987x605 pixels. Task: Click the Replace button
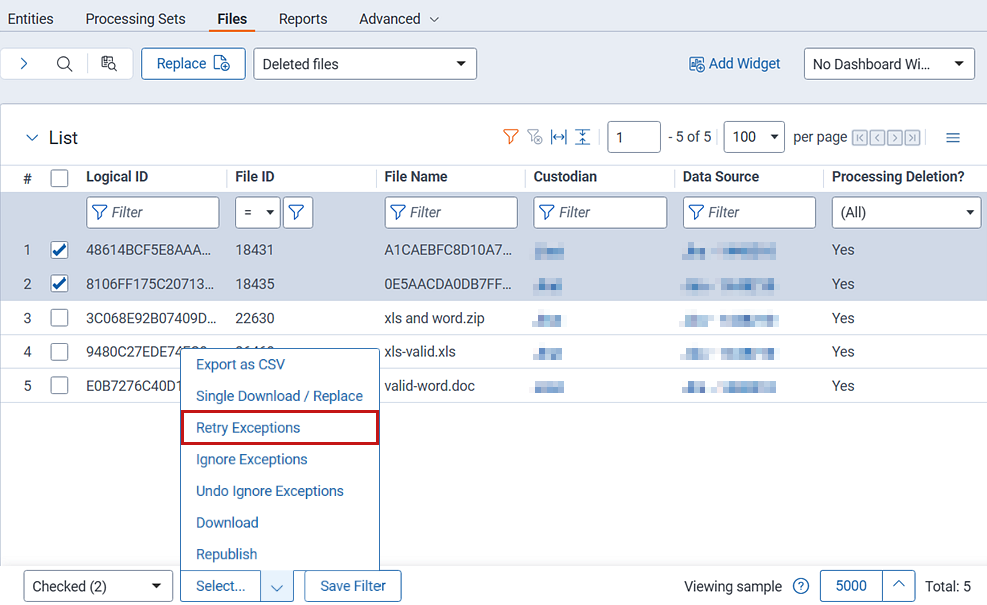click(193, 64)
